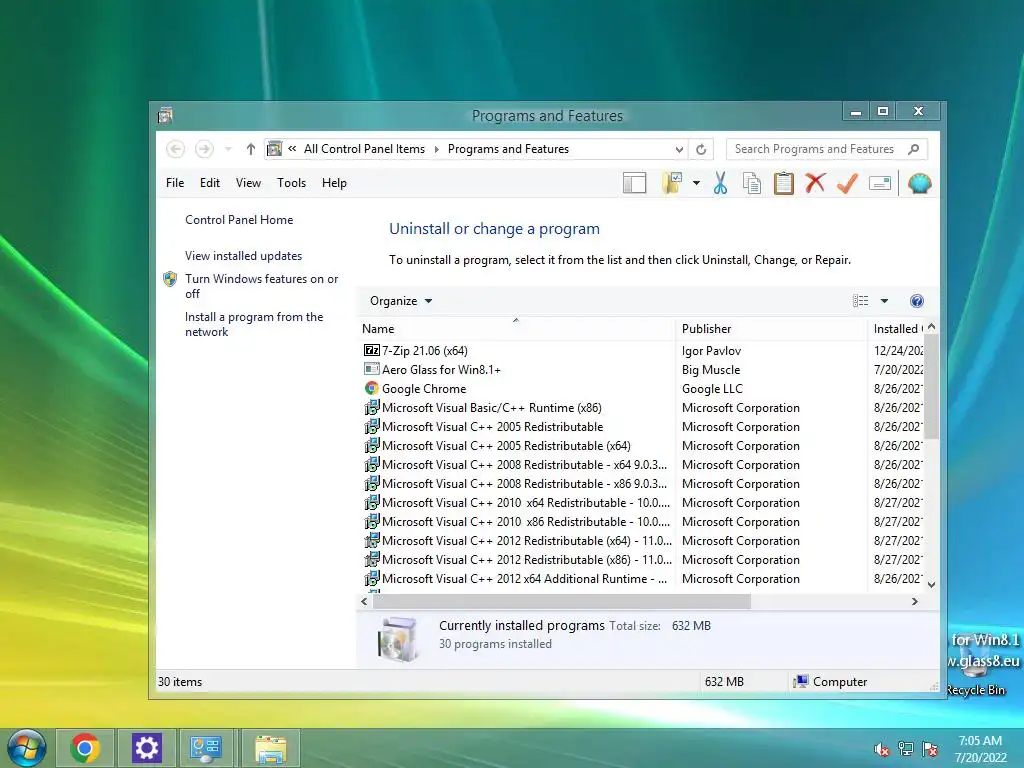Click the folder options toolbar icon
1024x768 pixels.
[x=671, y=184]
